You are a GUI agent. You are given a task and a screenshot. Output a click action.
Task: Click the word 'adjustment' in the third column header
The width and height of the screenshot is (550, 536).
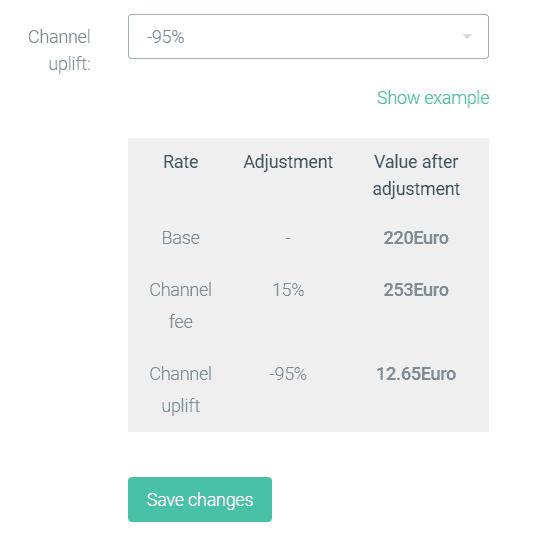pyautogui.click(x=416, y=189)
